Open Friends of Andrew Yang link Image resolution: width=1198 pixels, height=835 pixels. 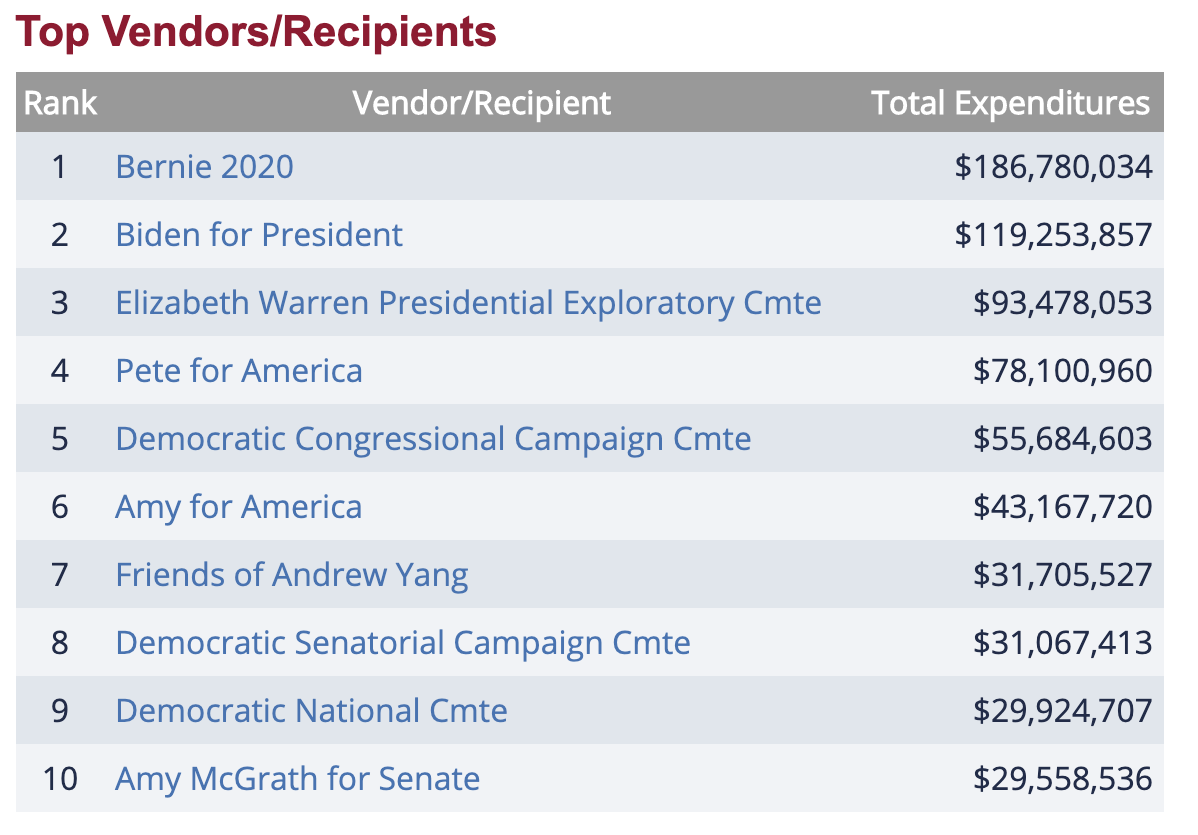click(x=291, y=575)
